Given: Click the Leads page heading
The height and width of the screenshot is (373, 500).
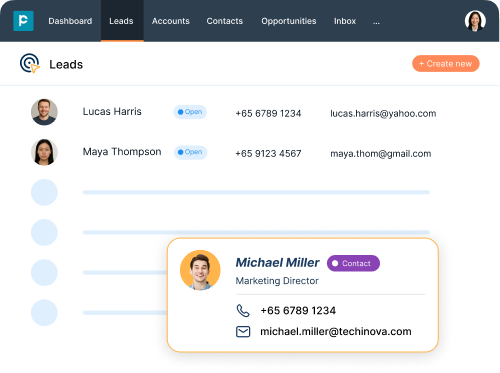Looking at the screenshot, I should 66,64.
